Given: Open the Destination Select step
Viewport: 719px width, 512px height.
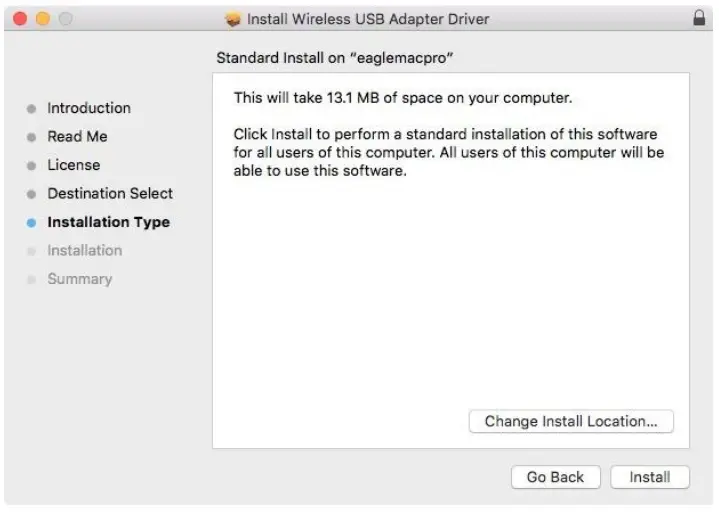Looking at the screenshot, I should coord(110,193).
